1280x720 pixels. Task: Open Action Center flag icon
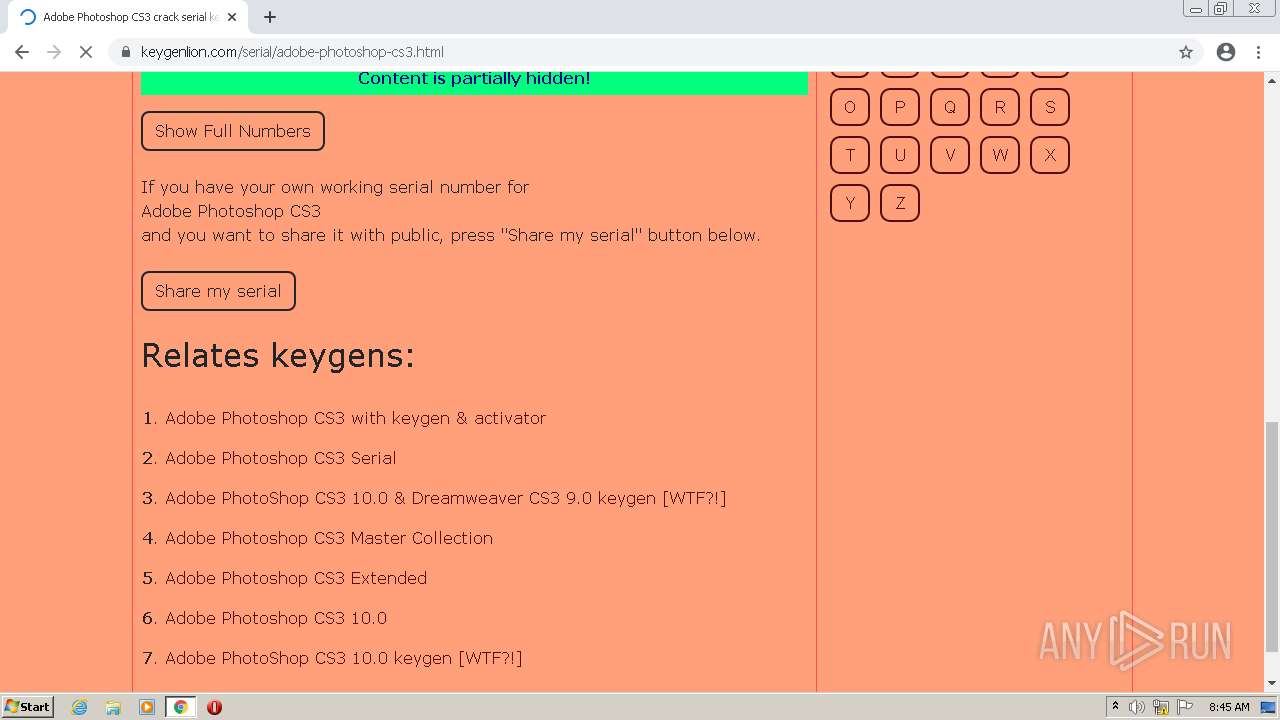pos(1185,707)
